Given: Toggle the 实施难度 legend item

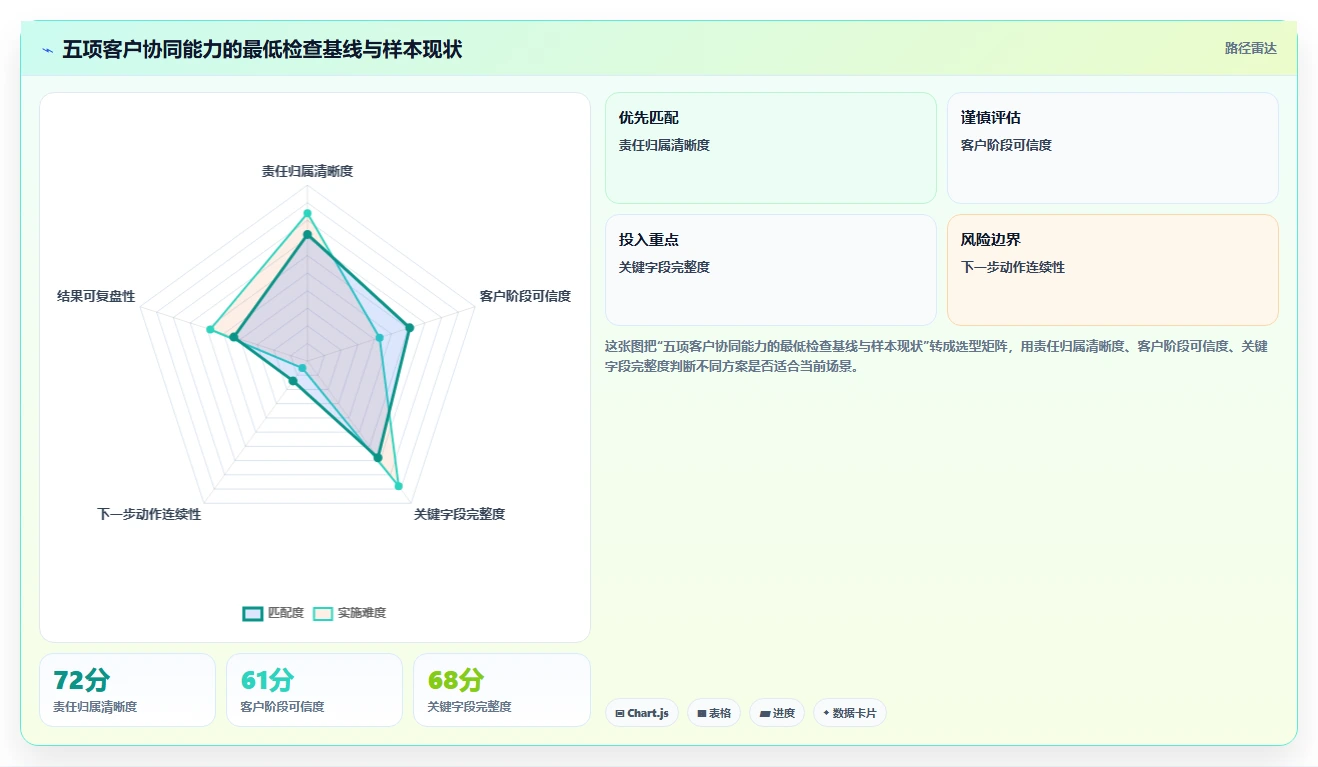Looking at the screenshot, I should click(x=349, y=613).
